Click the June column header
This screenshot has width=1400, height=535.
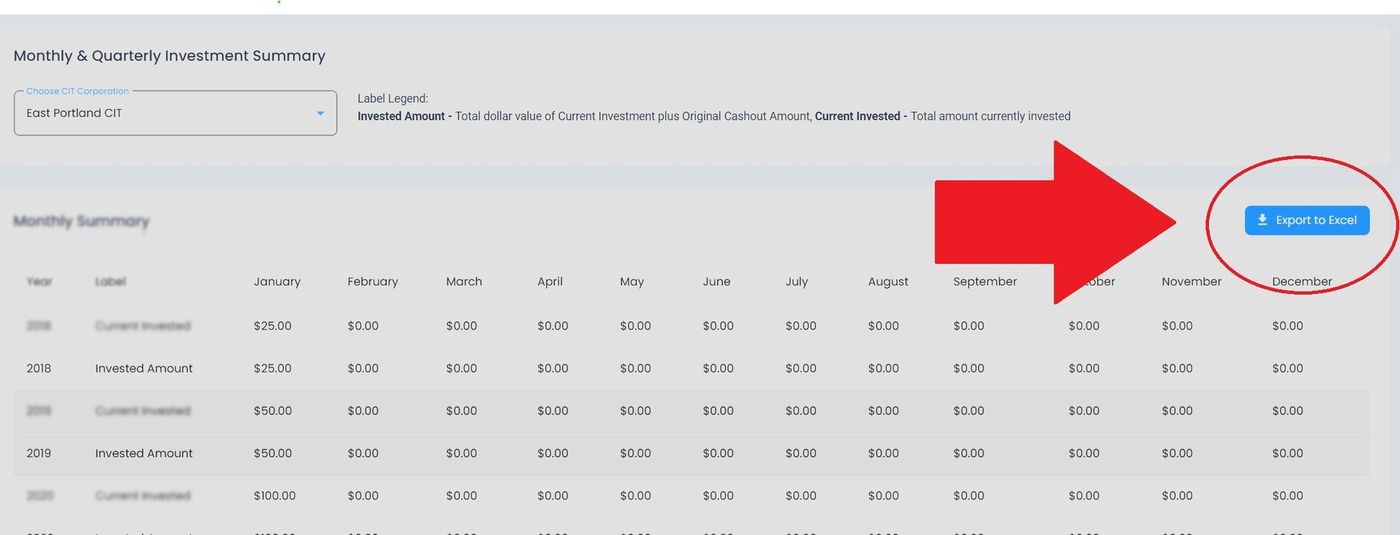coord(716,282)
